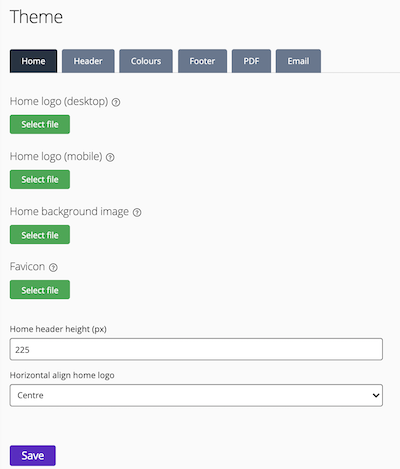The width and height of the screenshot is (400, 469).
Task: Expand the Horizontal align home logo dropdown
Action: (196, 395)
